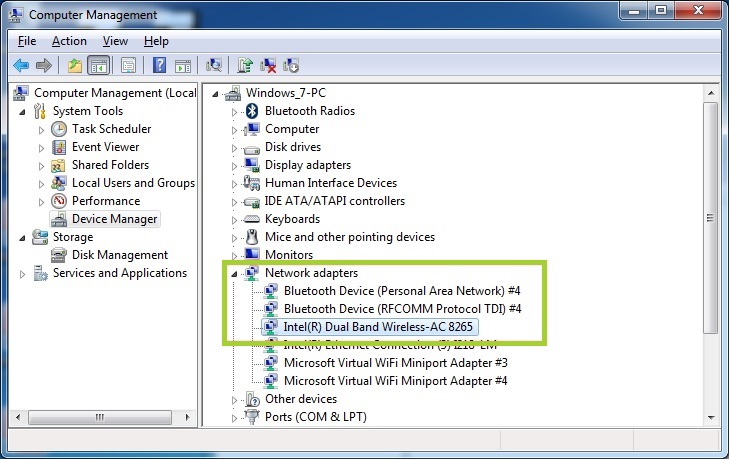Click the Keyboards device icon
Image resolution: width=729 pixels, height=459 pixels.
tap(252, 219)
